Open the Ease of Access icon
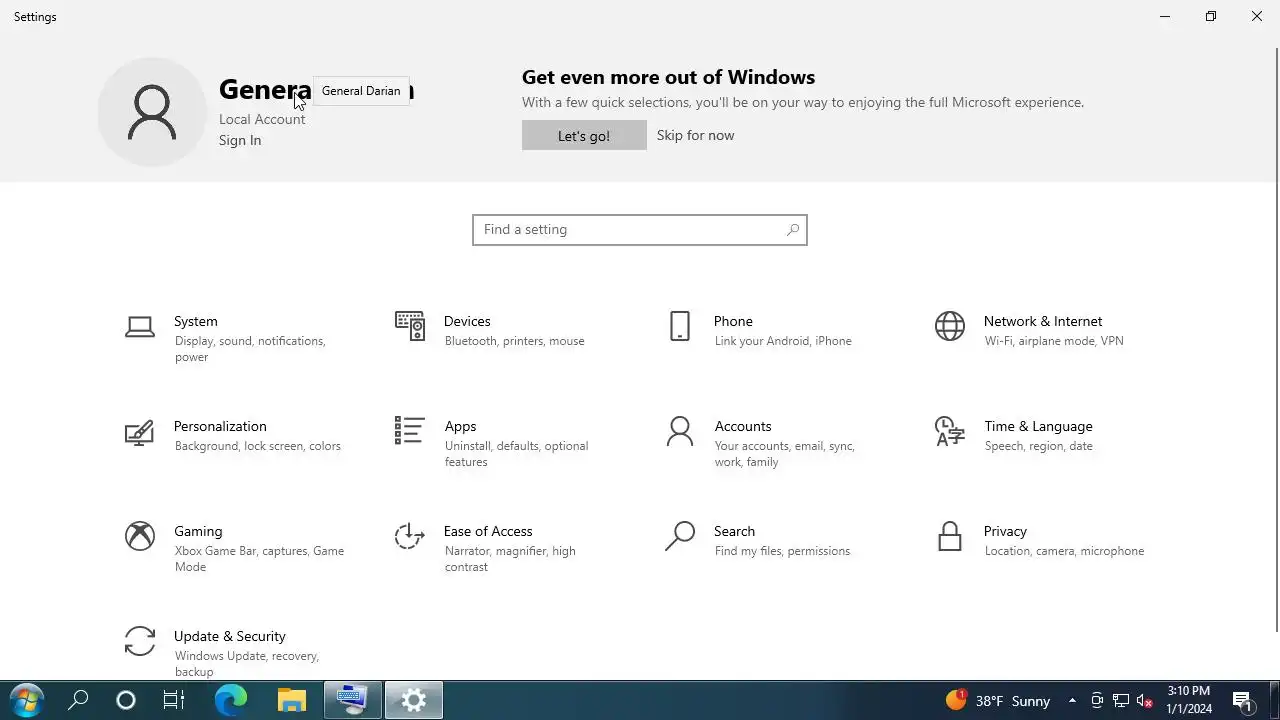This screenshot has height=720, width=1280. [410, 536]
